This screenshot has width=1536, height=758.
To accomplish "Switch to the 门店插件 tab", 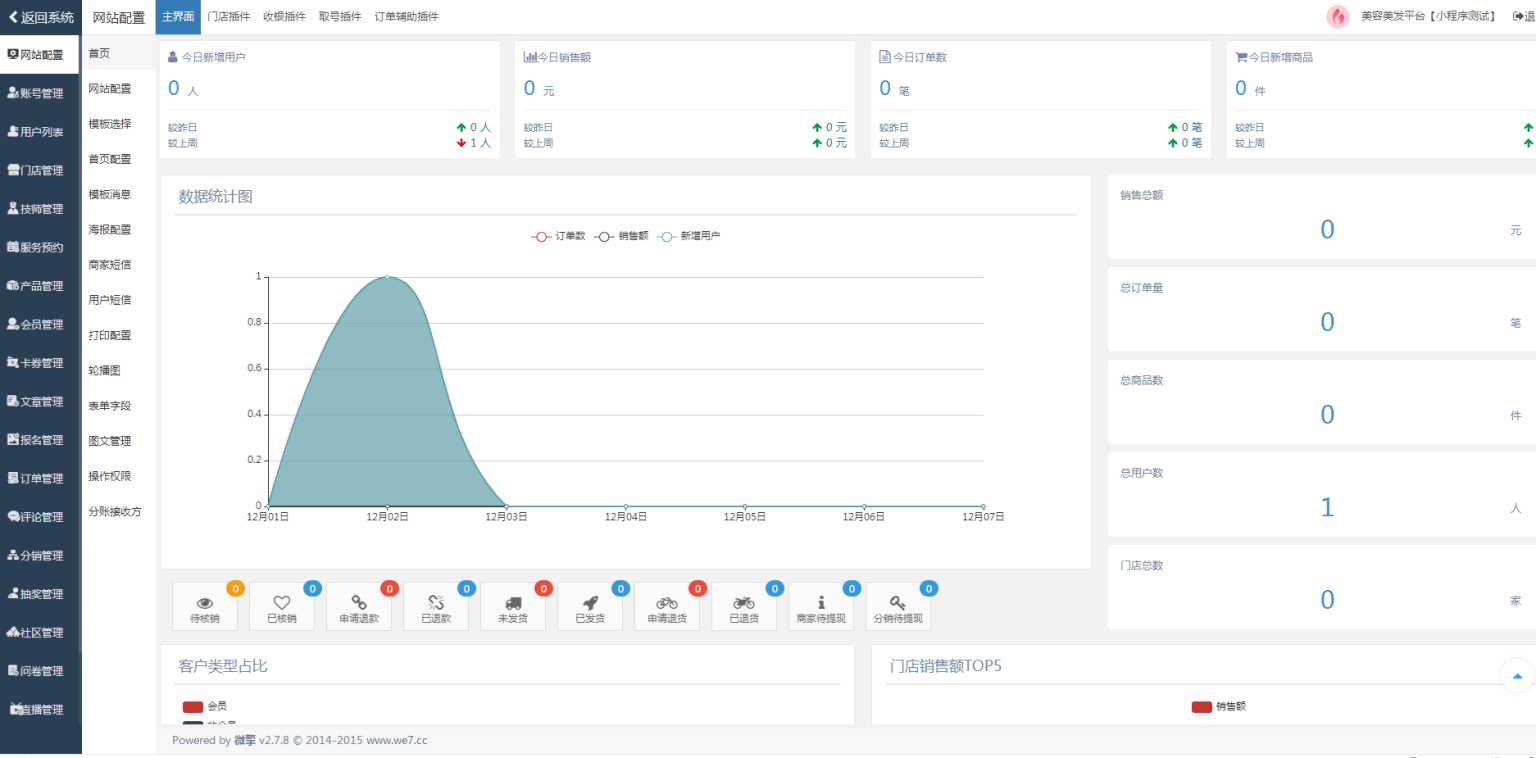I will click(x=228, y=17).
